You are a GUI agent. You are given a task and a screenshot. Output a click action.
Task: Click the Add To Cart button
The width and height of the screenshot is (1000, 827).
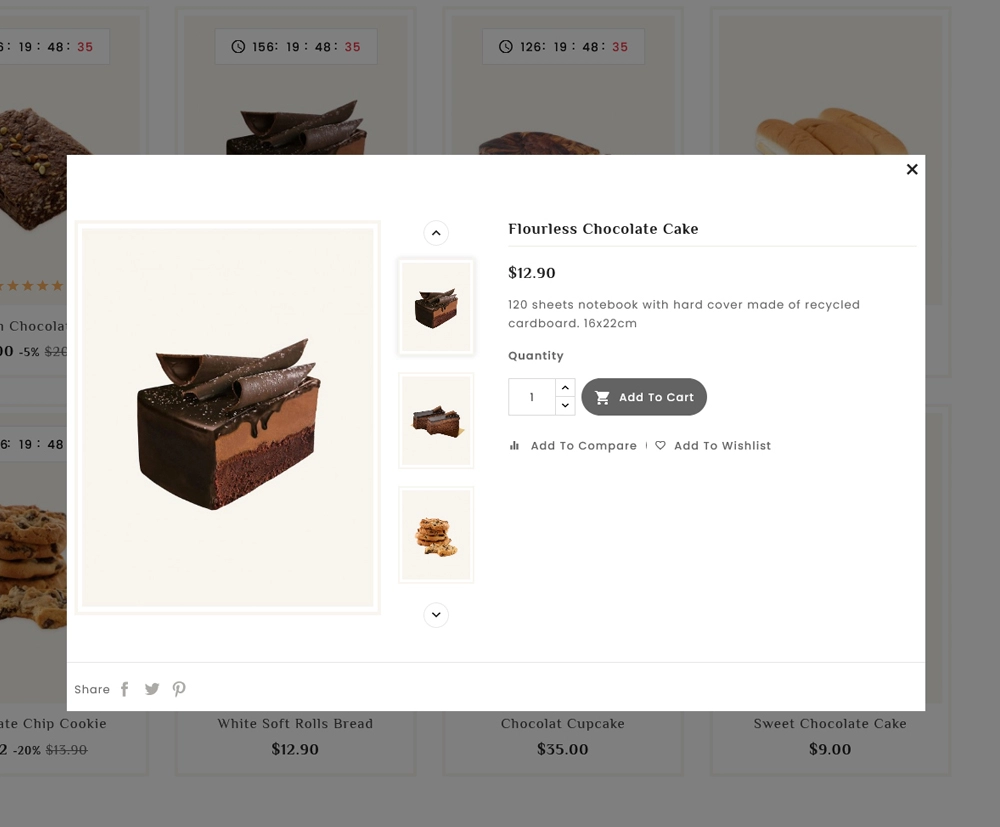(644, 397)
